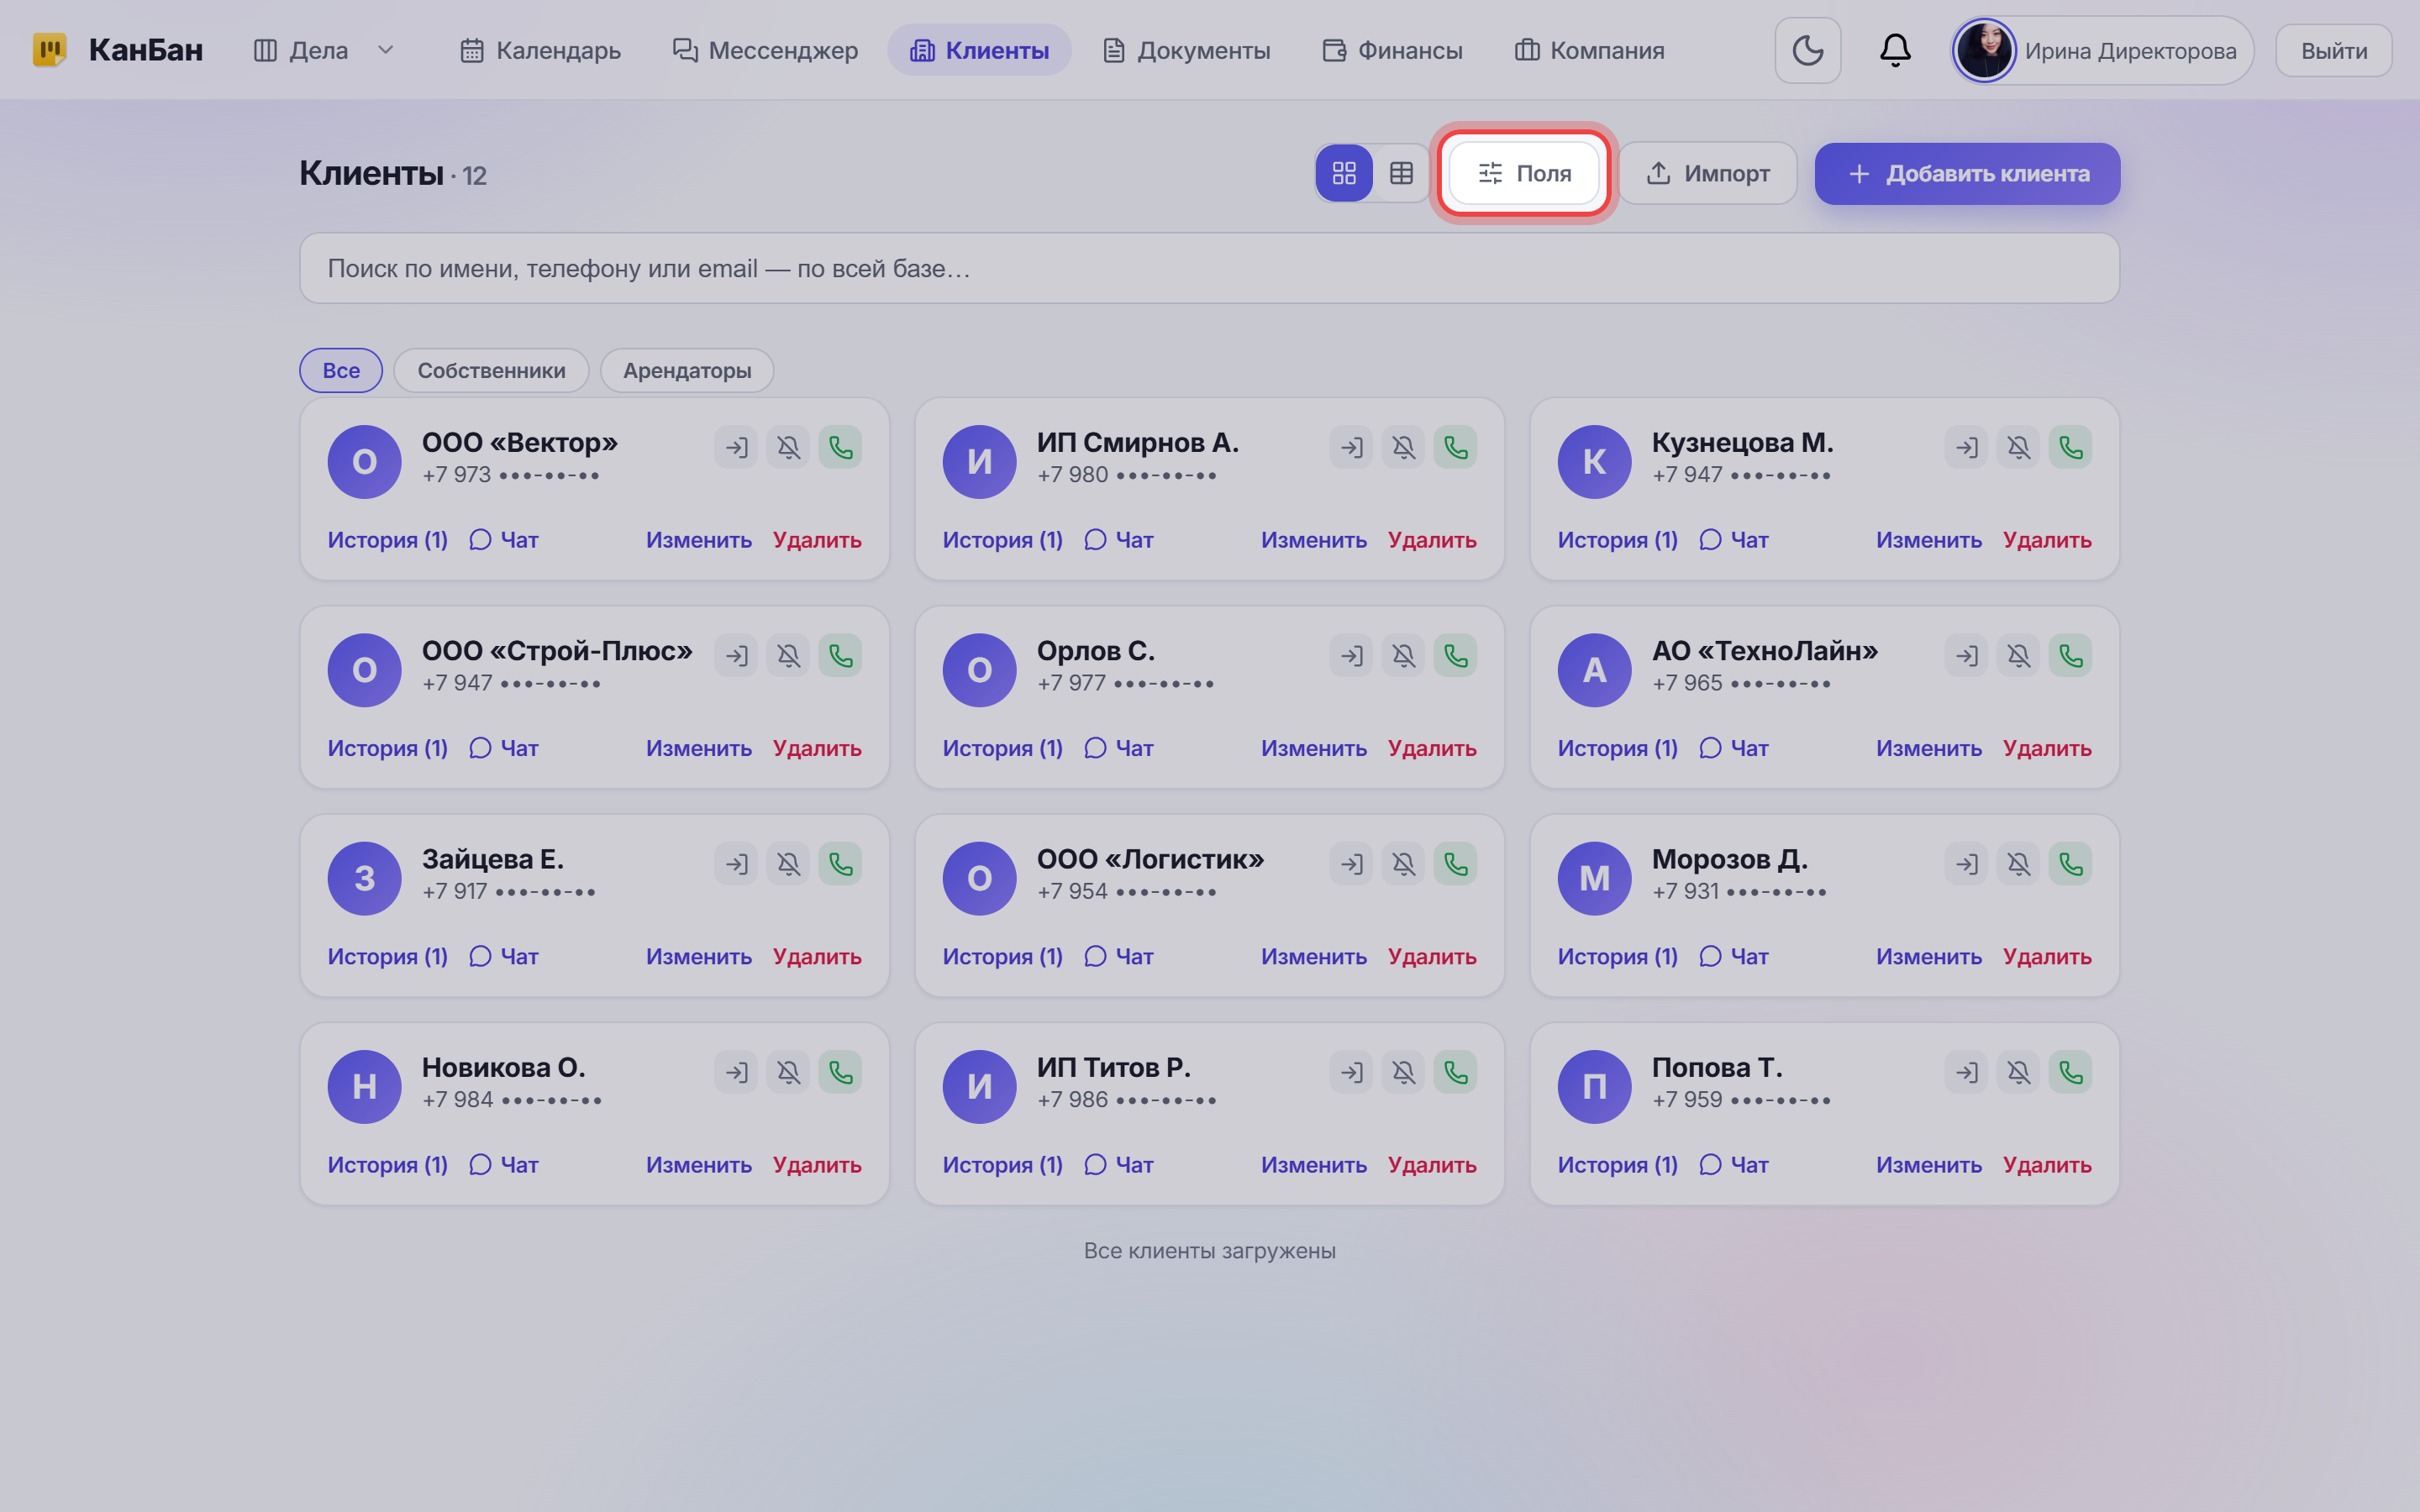Open the Поля field settings
The image size is (2420, 1512).
1524,173
